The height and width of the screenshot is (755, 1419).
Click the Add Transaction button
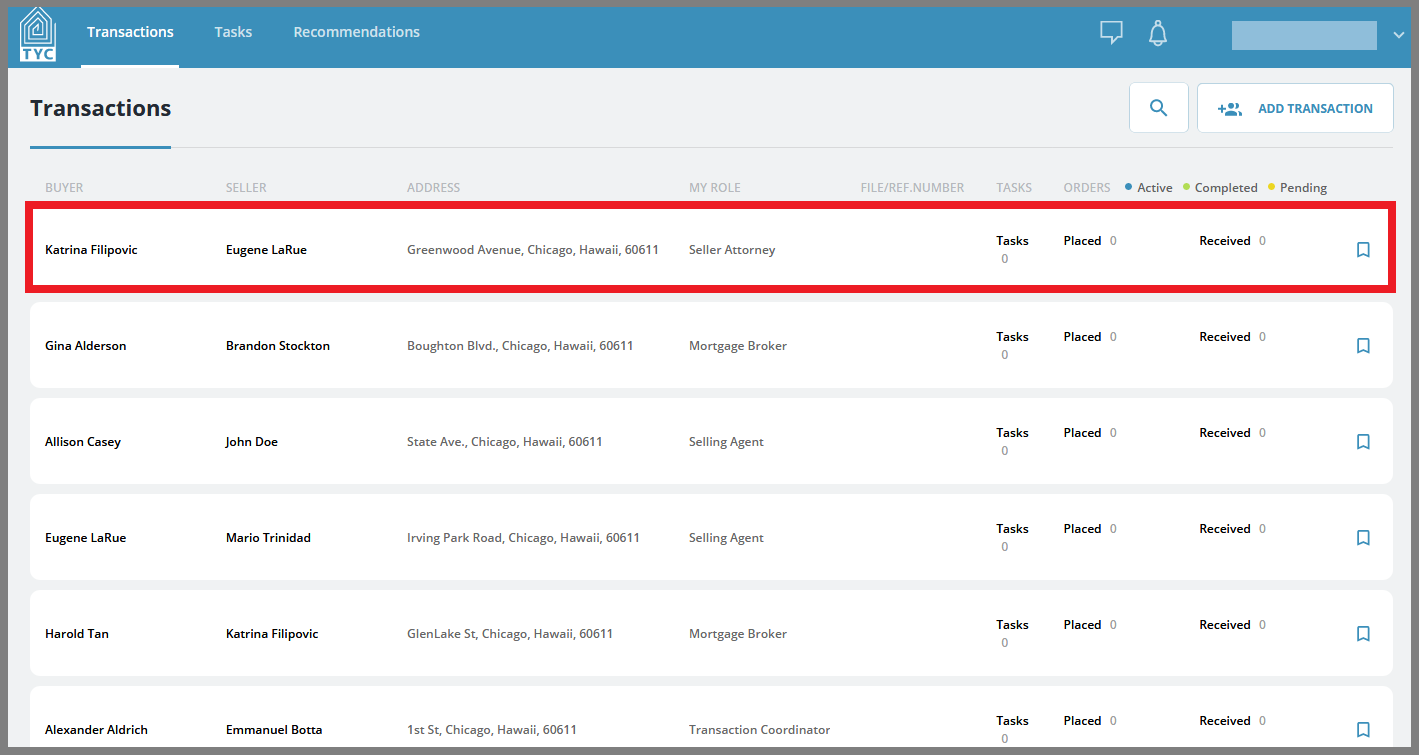pyautogui.click(x=1295, y=108)
